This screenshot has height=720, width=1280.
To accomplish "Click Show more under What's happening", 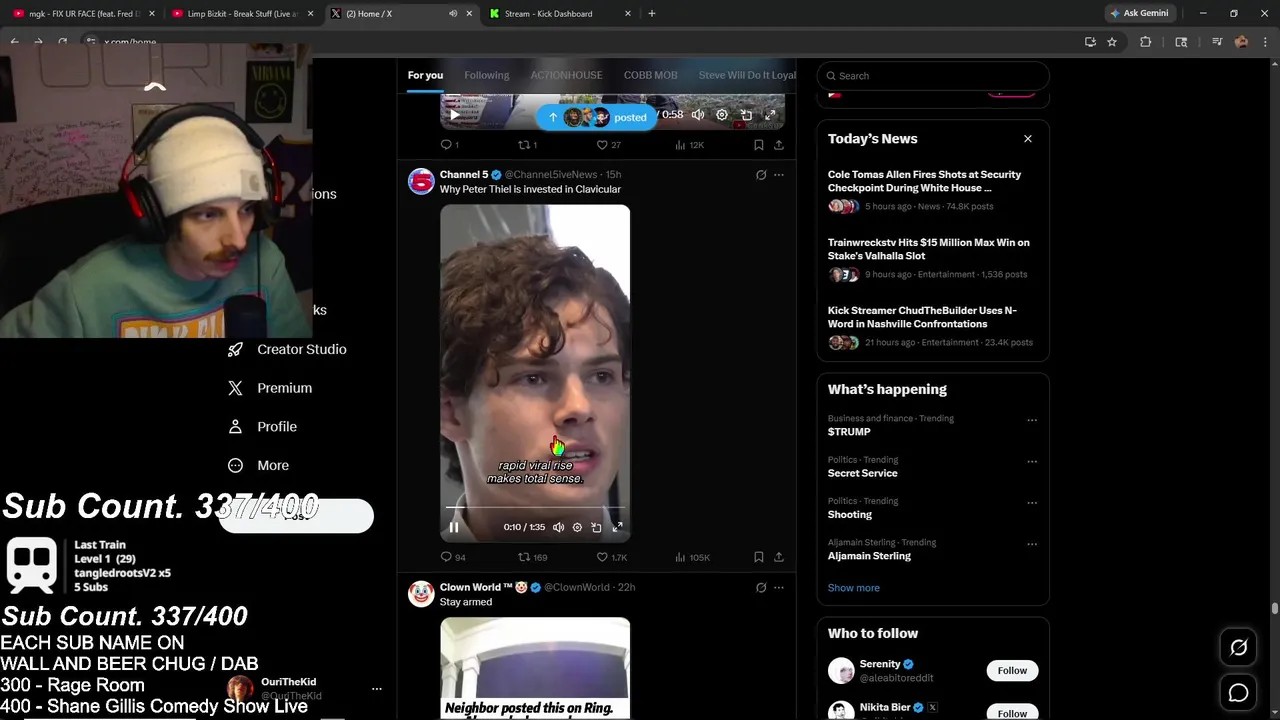I will tap(853, 588).
